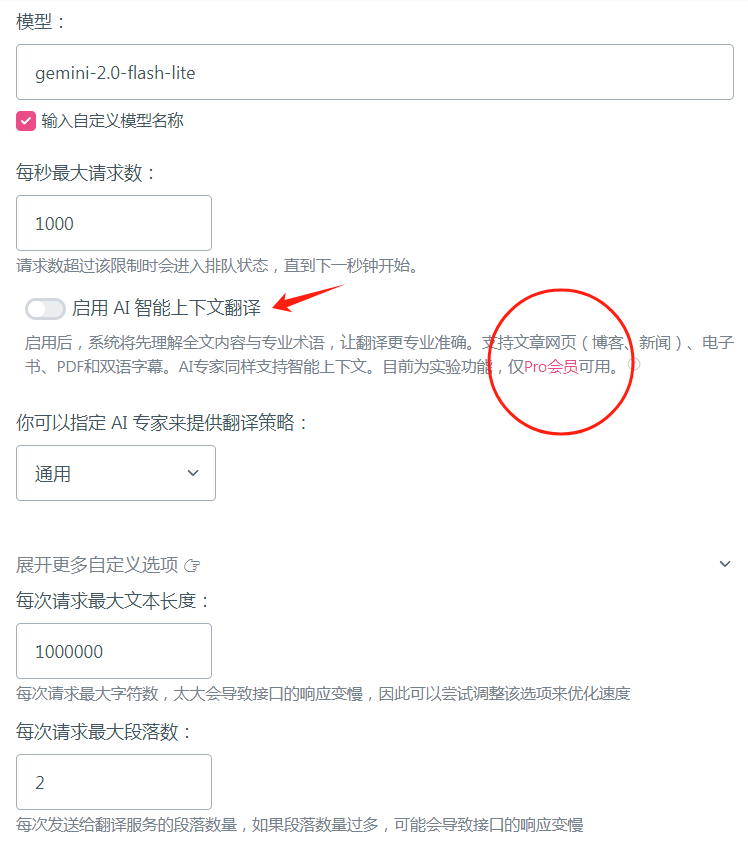Collapse options using the right-side chevron
This screenshot has height=846, width=748.
point(725,564)
